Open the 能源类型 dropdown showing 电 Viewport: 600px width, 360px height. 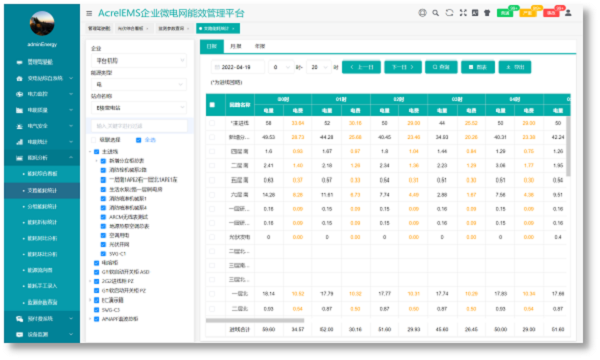(139, 85)
